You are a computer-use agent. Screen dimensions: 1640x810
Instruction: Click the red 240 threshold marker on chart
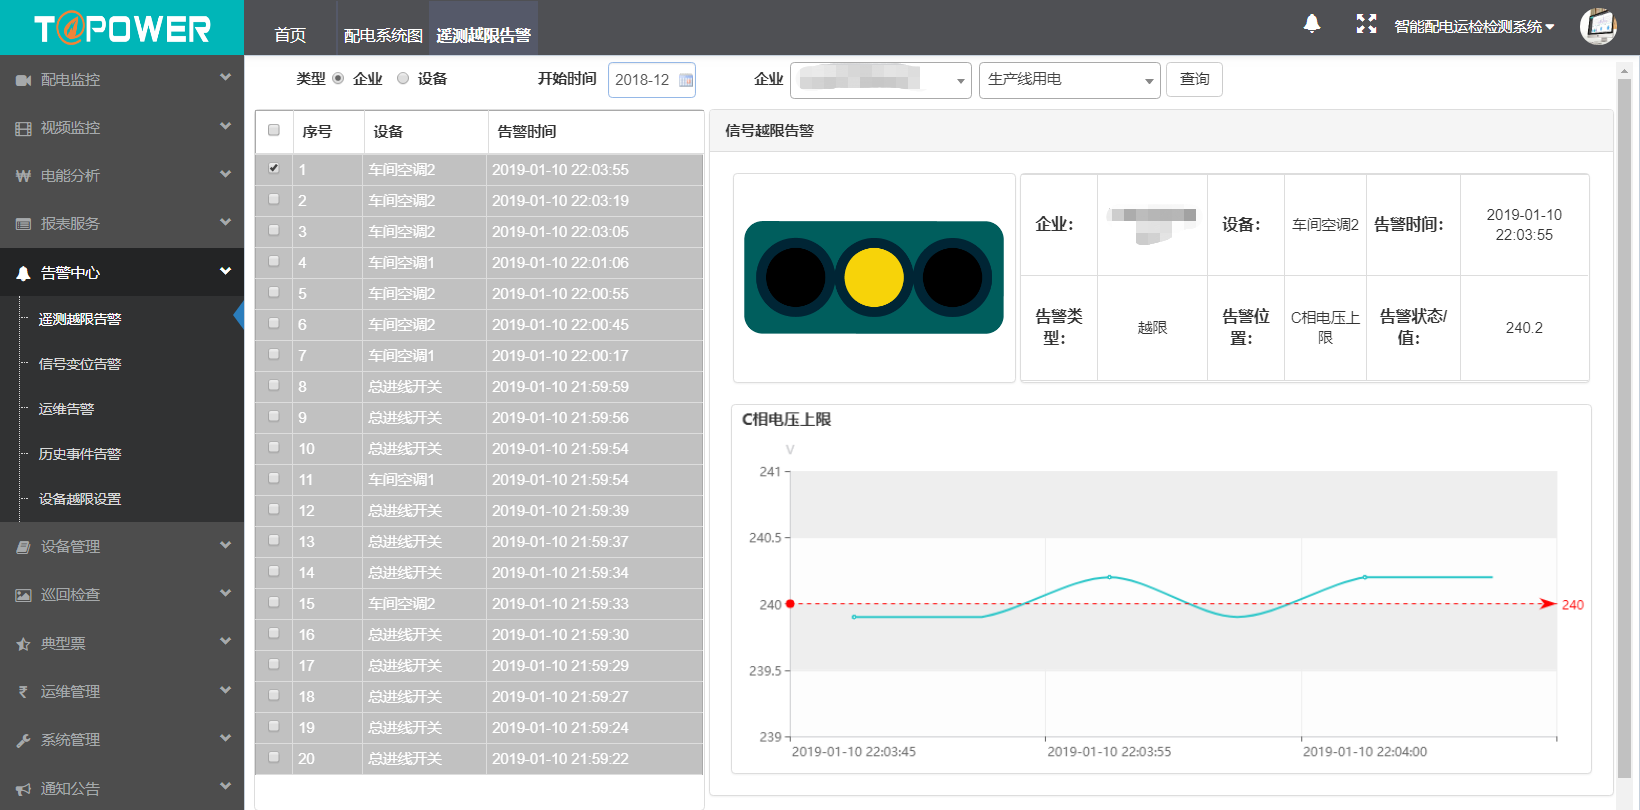point(790,604)
